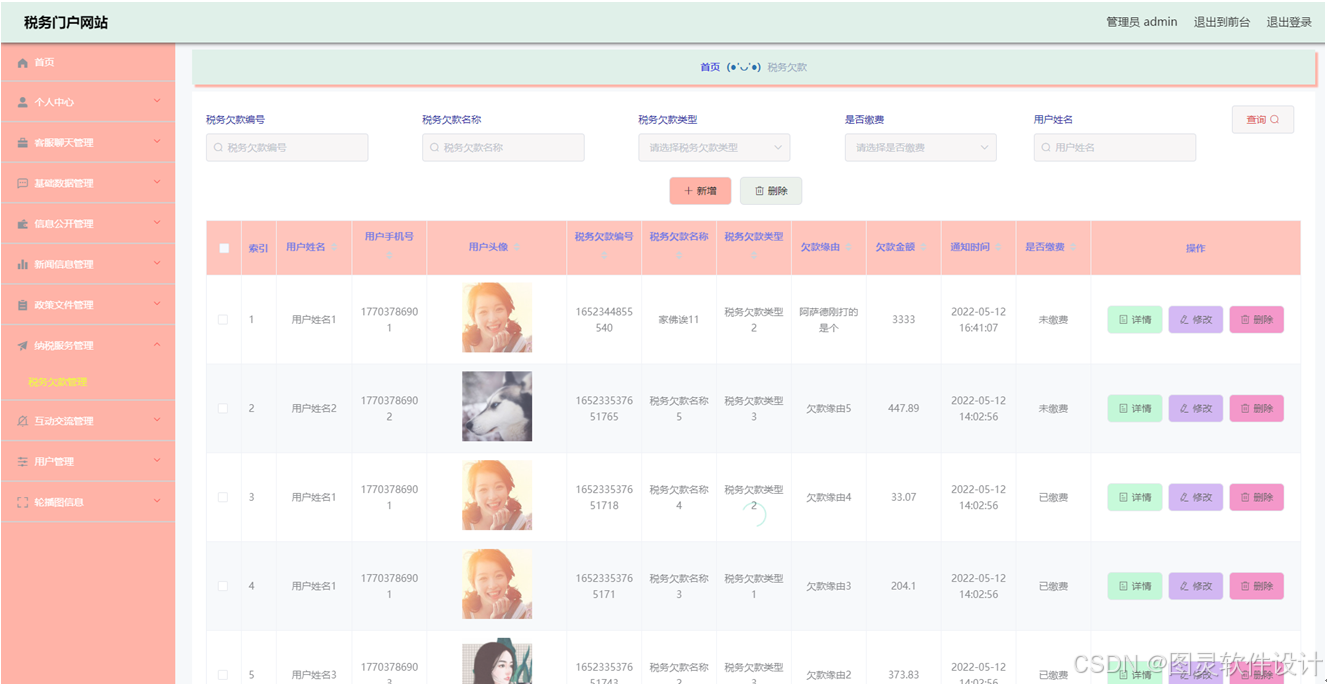
Task: Go to 首页 via breadcrumb link
Action: (x=710, y=67)
